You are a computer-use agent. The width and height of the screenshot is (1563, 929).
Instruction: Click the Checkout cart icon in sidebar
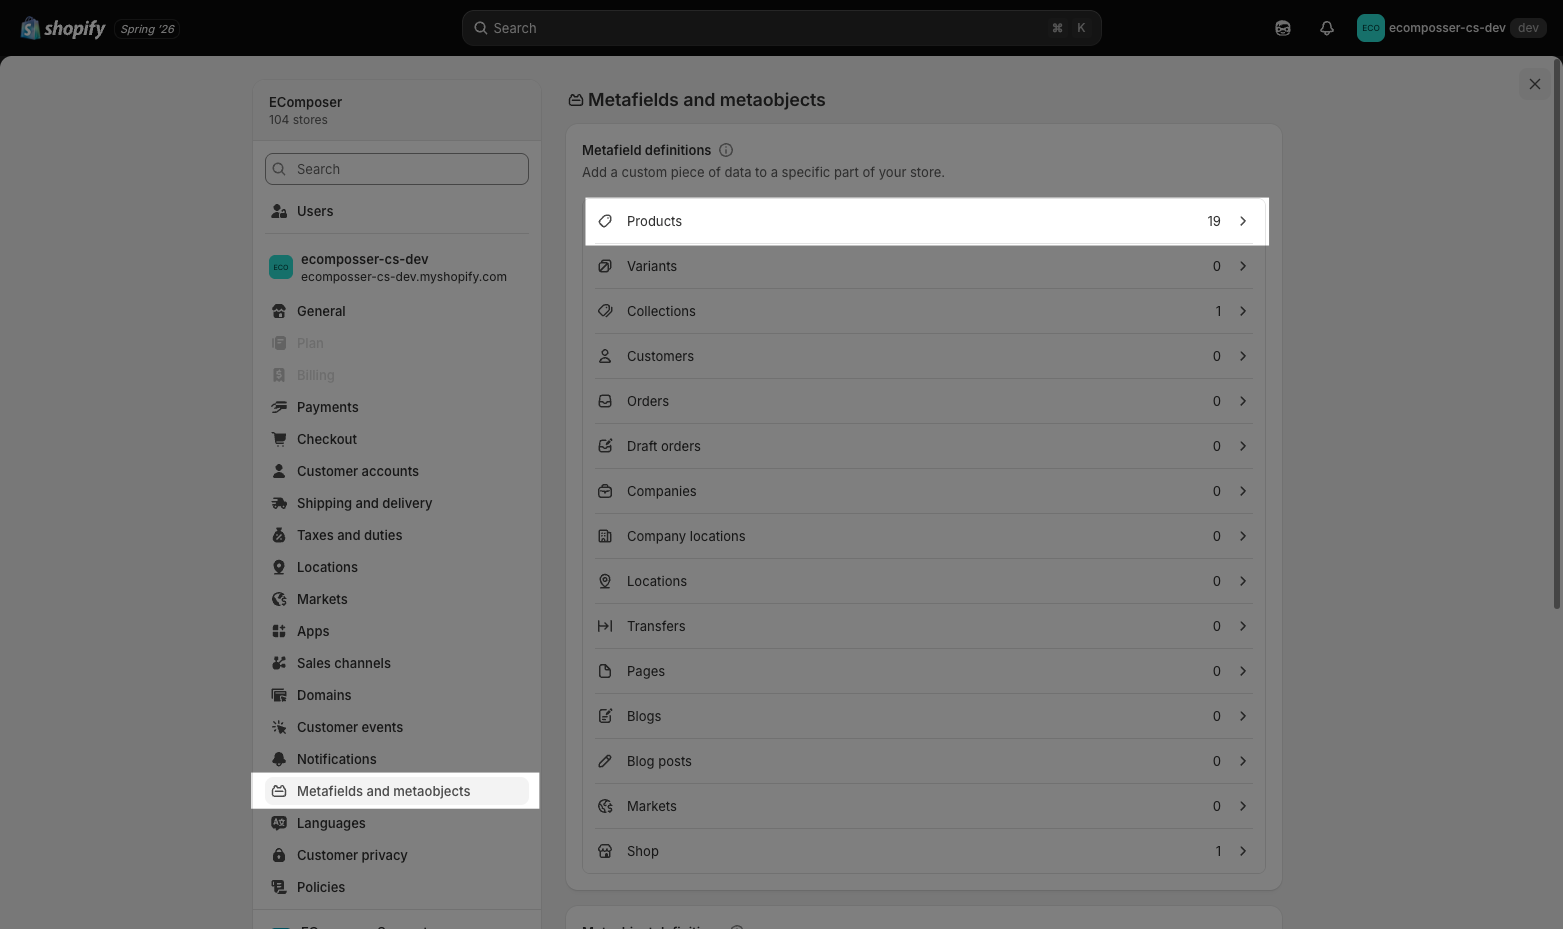coord(279,439)
